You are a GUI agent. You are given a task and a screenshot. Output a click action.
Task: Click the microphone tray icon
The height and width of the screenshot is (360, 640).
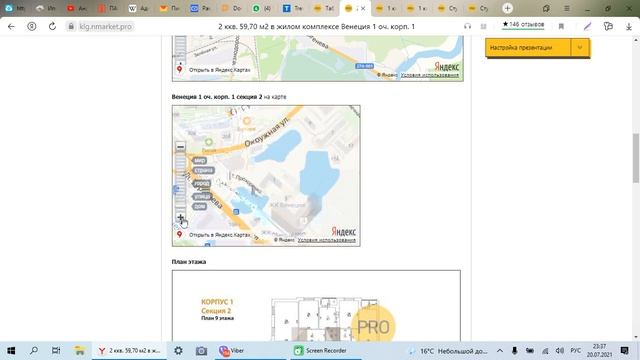(514, 351)
